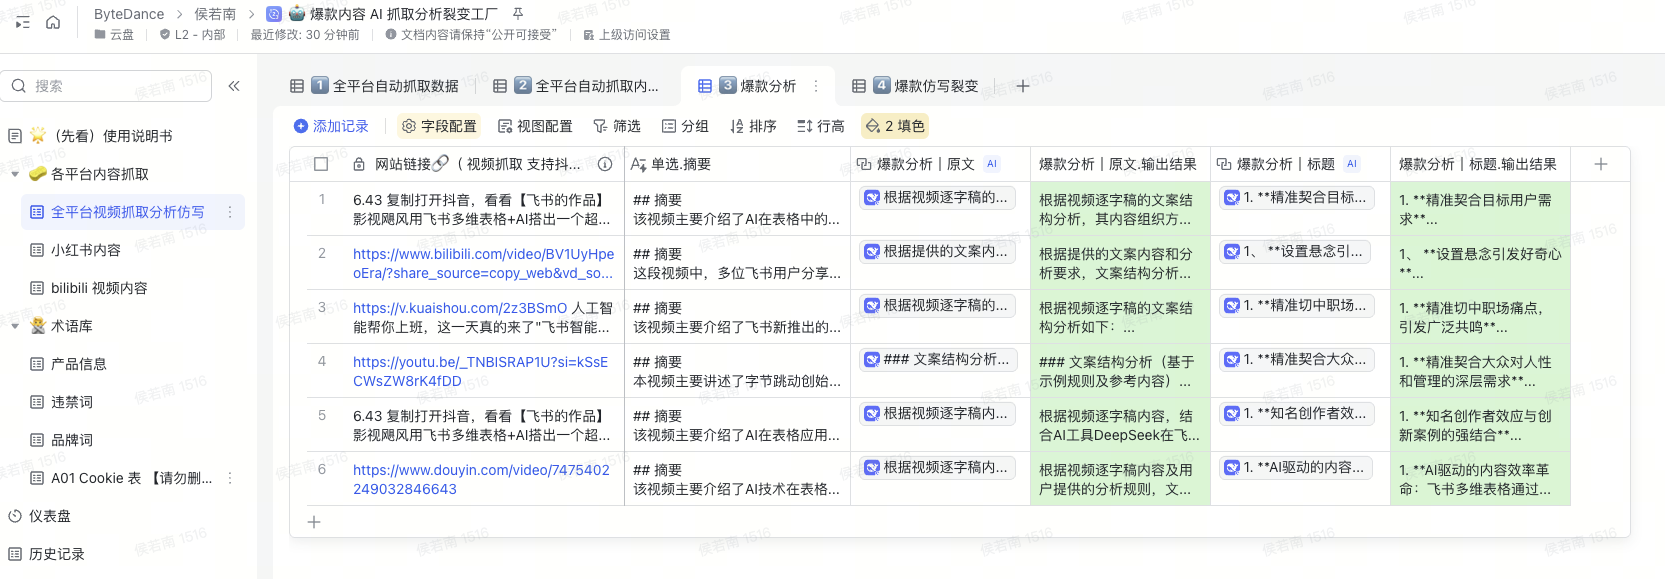
Task: Collapse the 术语库 tree section
Action: pyautogui.click(x=15, y=326)
